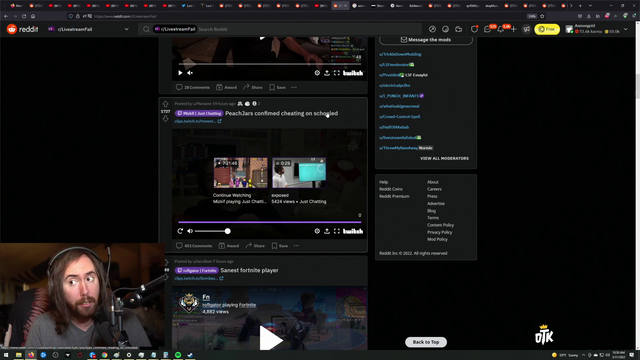Give Award on the top post

(227, 87)
